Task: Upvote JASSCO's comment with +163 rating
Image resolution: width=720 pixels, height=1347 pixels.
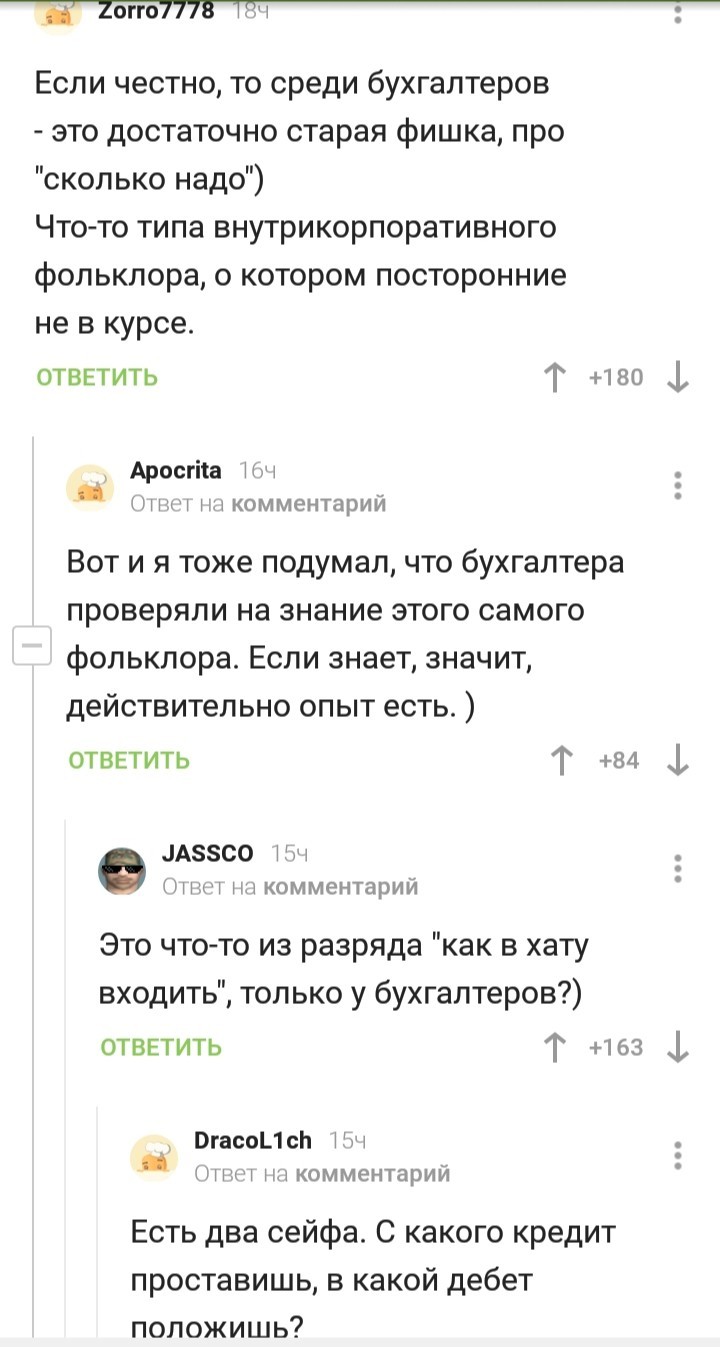Action: 551,1047
